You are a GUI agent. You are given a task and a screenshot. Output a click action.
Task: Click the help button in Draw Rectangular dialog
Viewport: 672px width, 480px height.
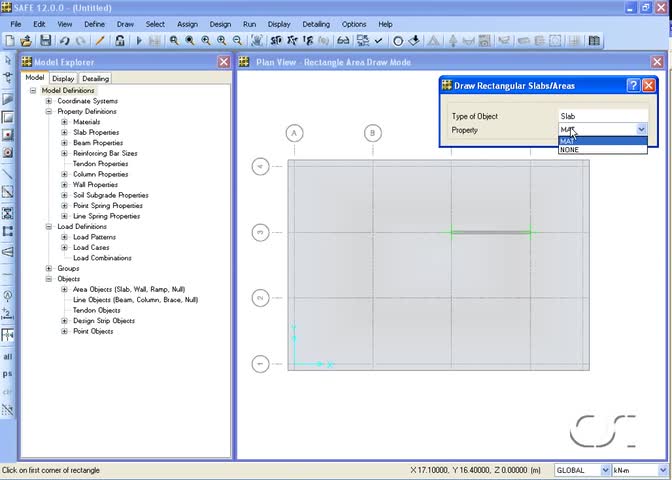coord(633,86)
